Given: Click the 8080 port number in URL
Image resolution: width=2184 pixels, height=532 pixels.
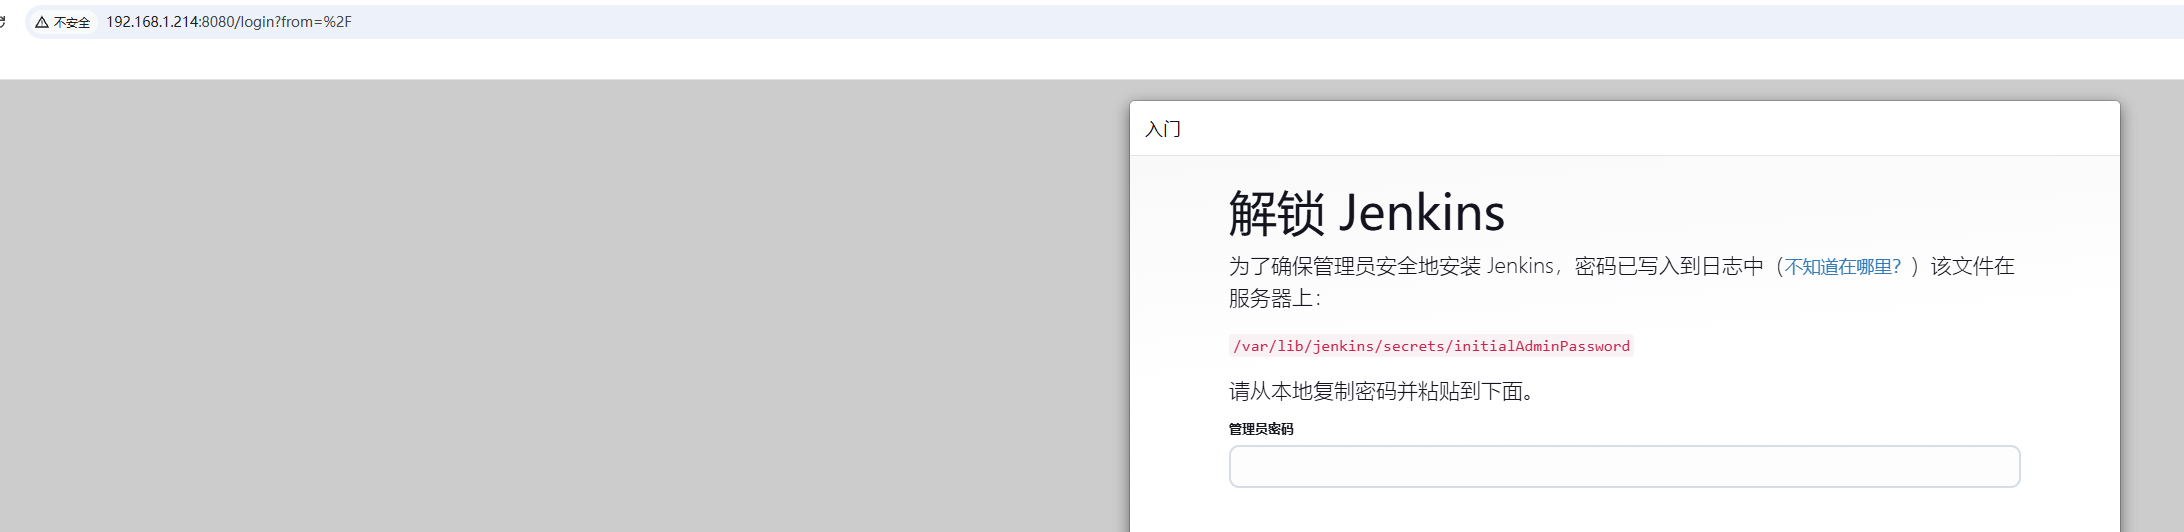Looking at the screenshot, I should [x=217, y=22].
